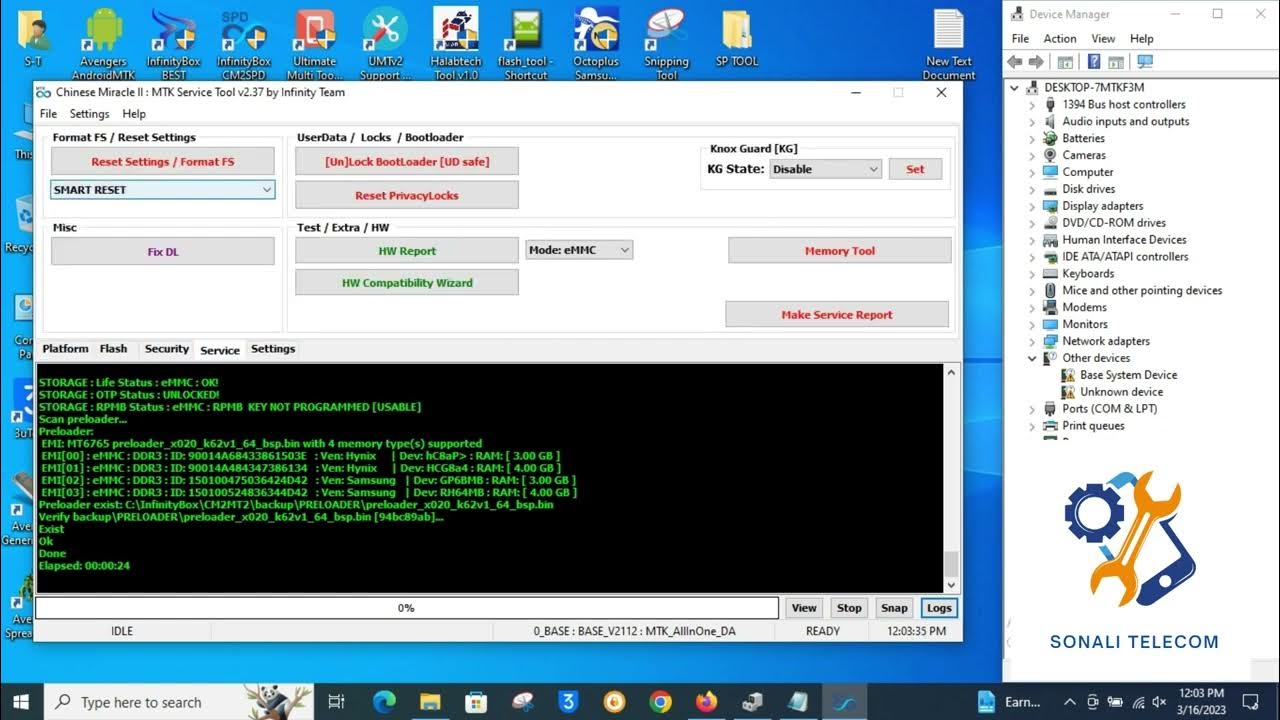
Task: Open Settings menu in Chinese Miracle II
Action: point(89,114)
